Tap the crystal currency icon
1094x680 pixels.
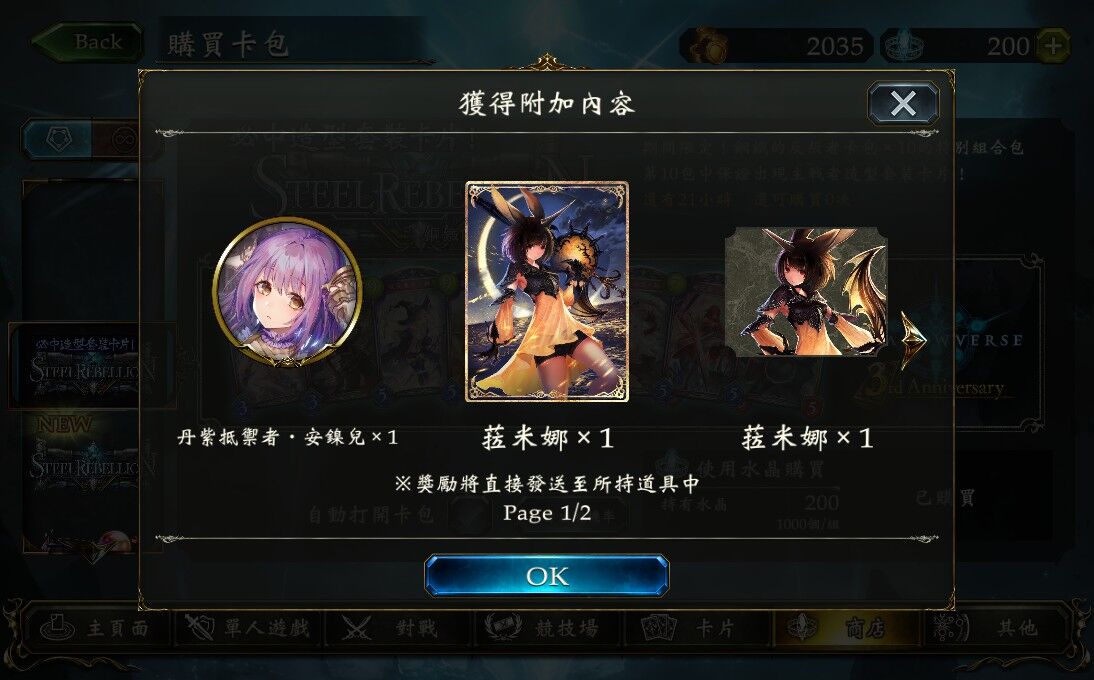904,46
